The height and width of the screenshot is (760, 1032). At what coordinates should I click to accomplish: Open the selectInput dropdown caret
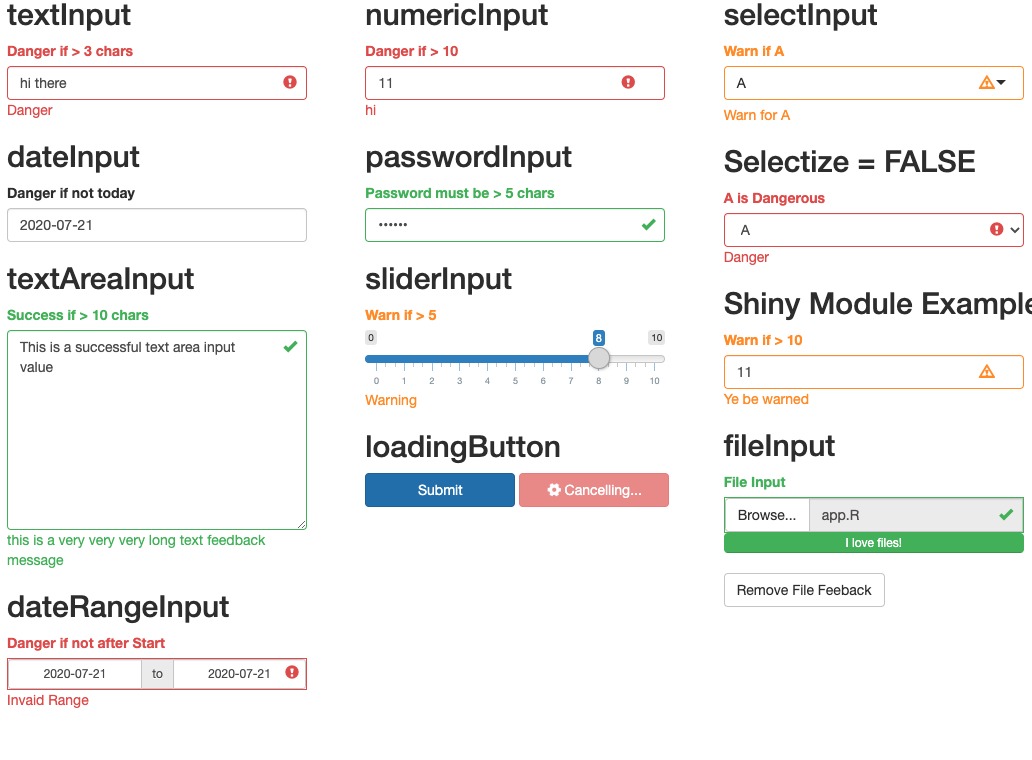click(1001, 82)
